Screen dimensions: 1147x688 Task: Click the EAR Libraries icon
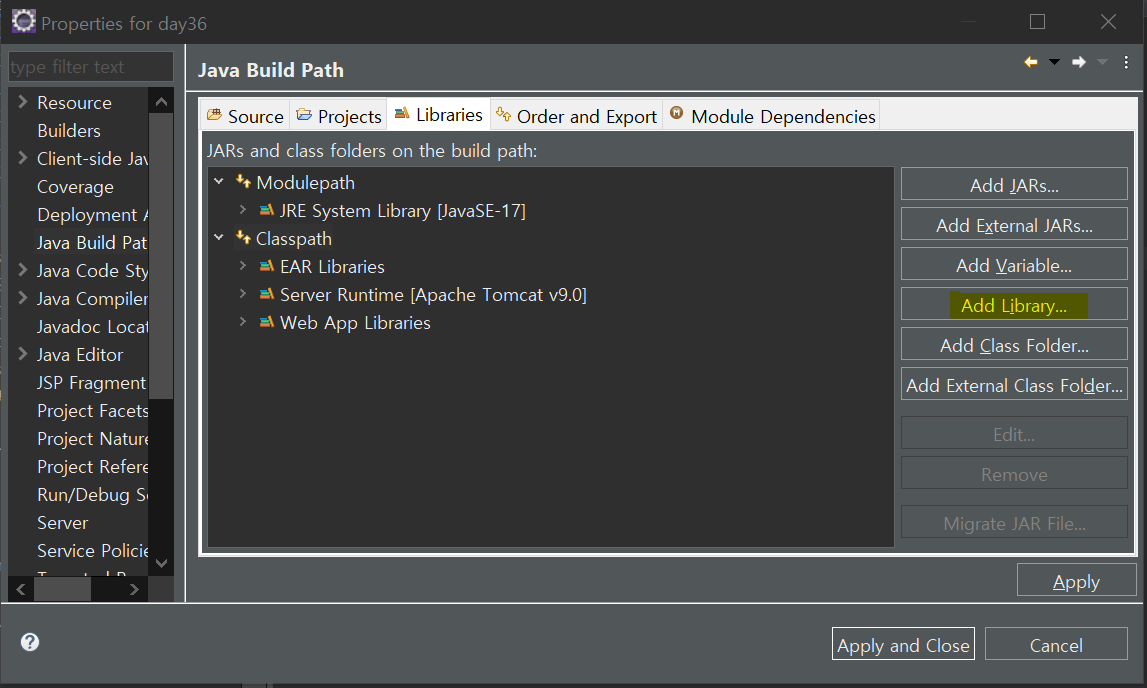click(x=267, y=266)
